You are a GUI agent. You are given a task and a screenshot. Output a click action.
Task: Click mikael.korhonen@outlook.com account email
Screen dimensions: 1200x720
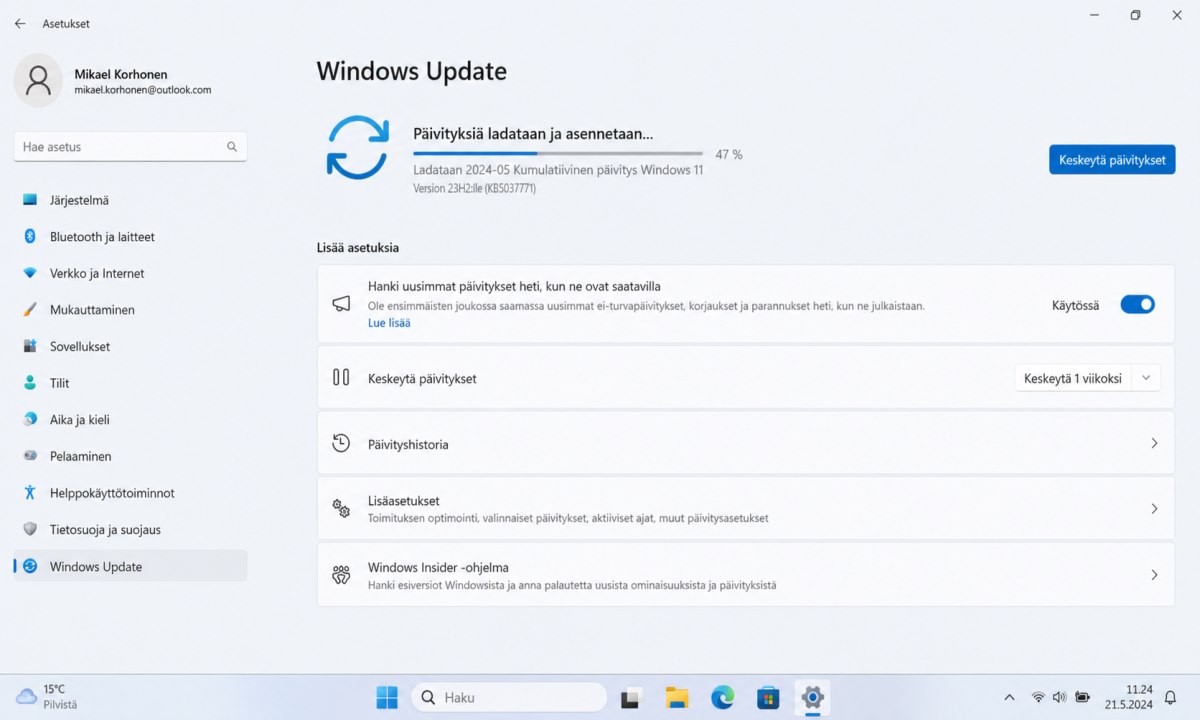pyautogui.click(x=143, y=90)
